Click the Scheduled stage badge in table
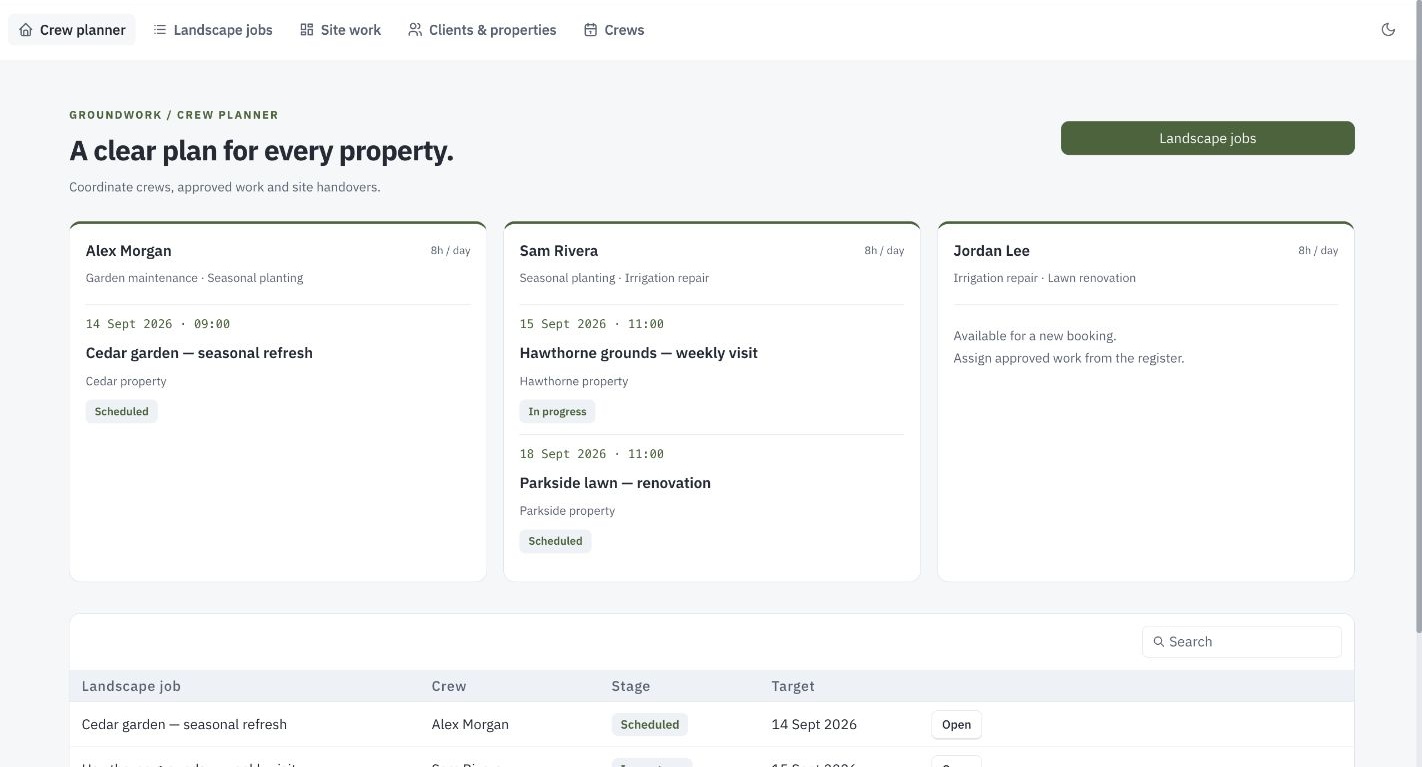The image size is (1422, 767). (650, 725)
